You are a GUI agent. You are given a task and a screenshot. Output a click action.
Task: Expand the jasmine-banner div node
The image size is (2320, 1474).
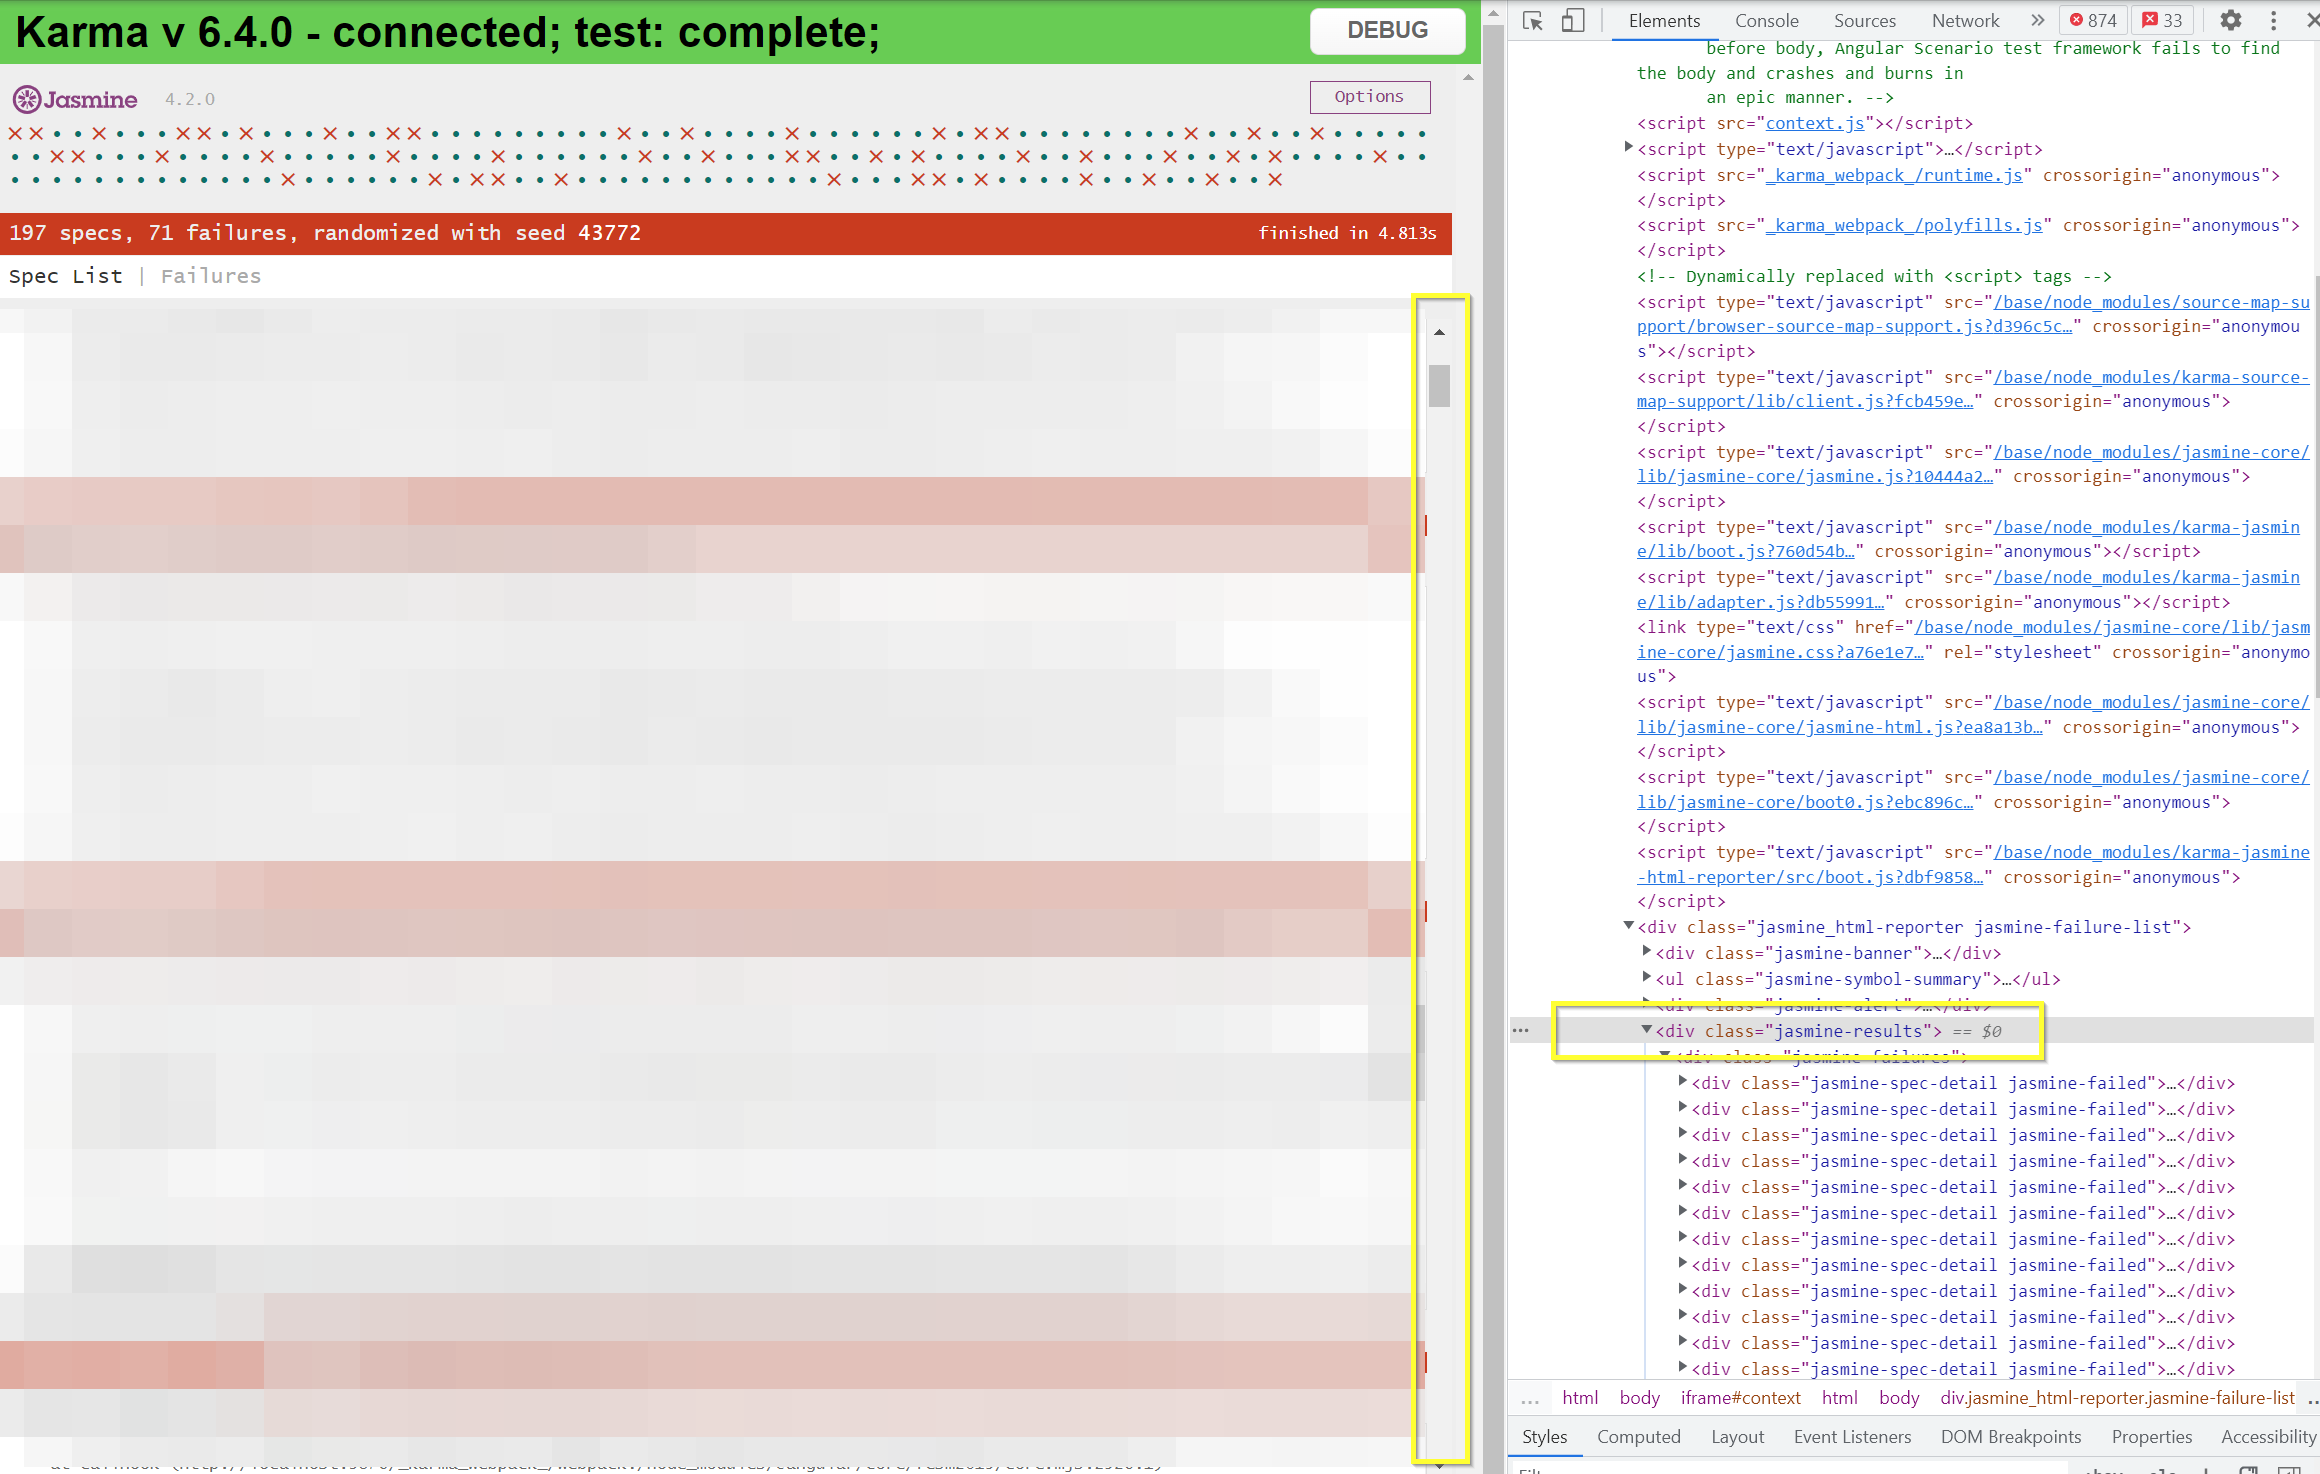pos(1646,952)
